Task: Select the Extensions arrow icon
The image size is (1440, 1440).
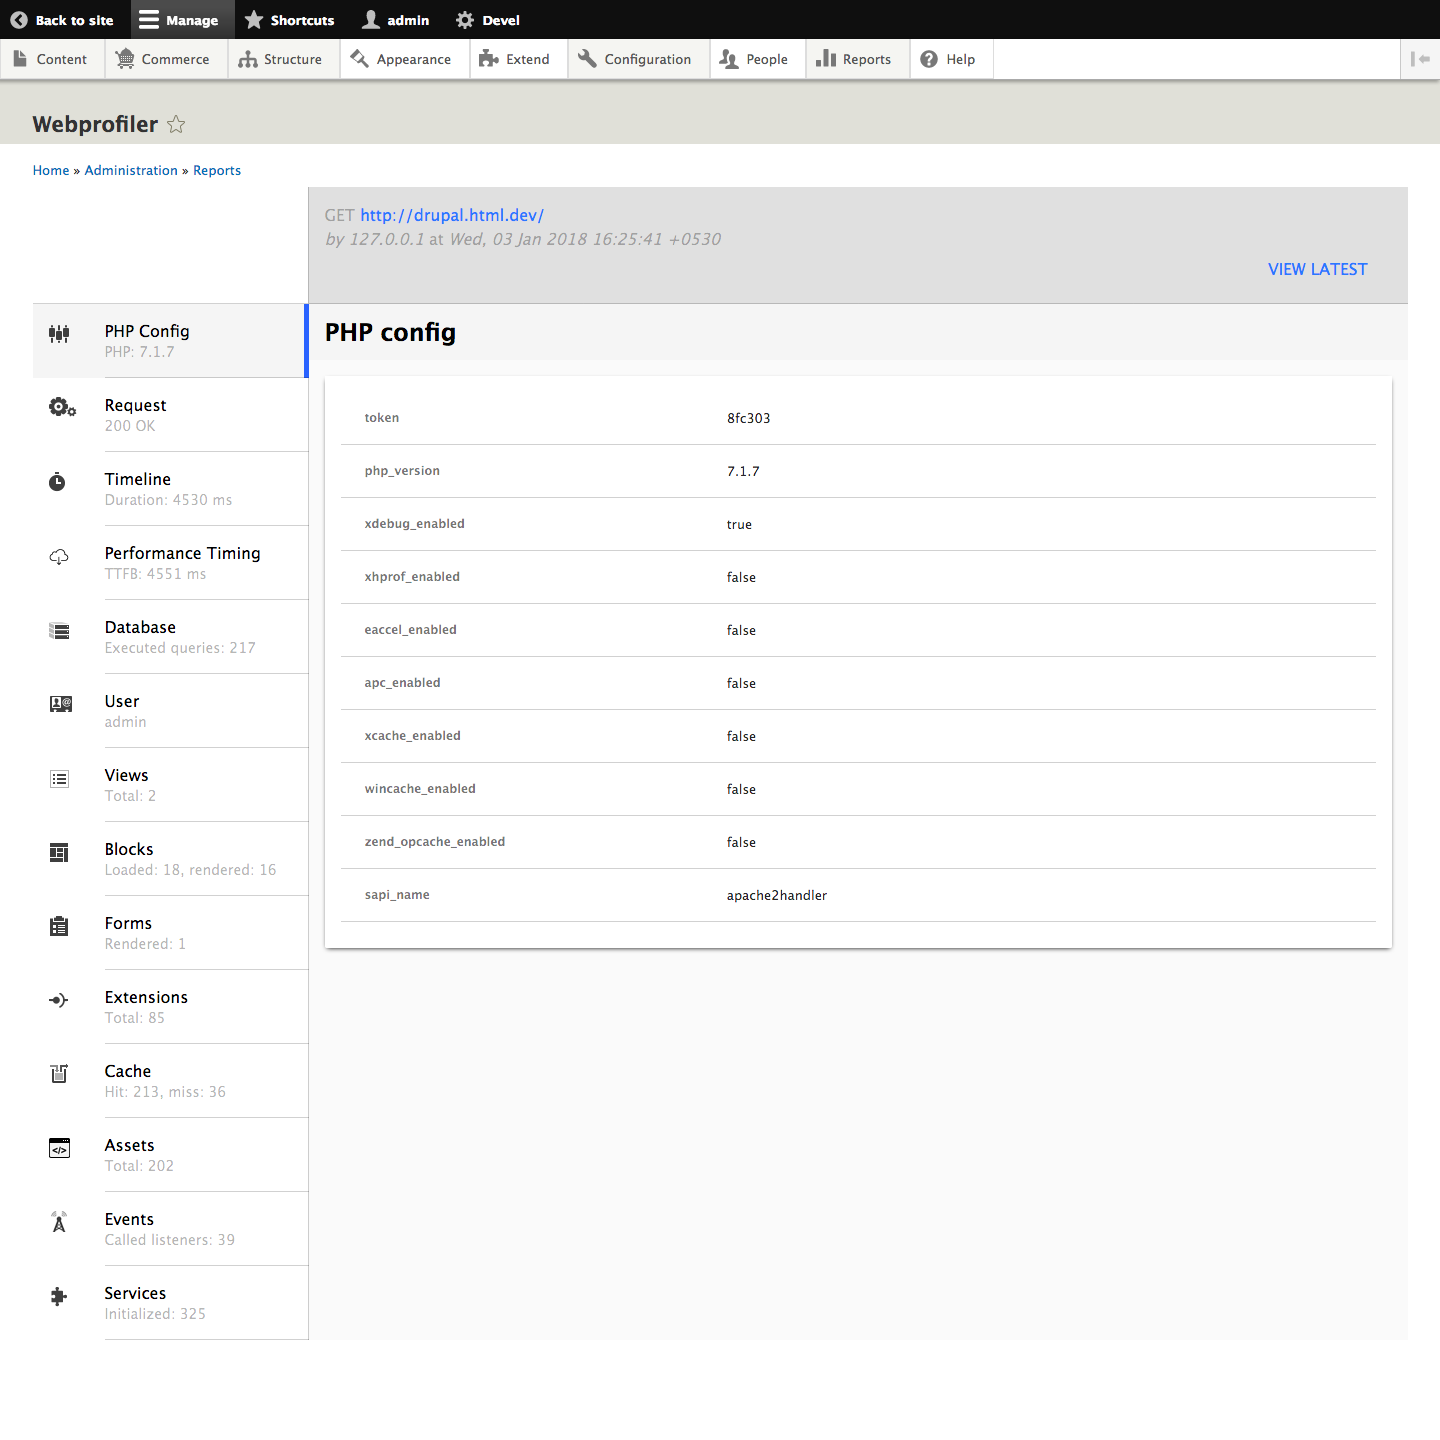Action: point(59,1000)
